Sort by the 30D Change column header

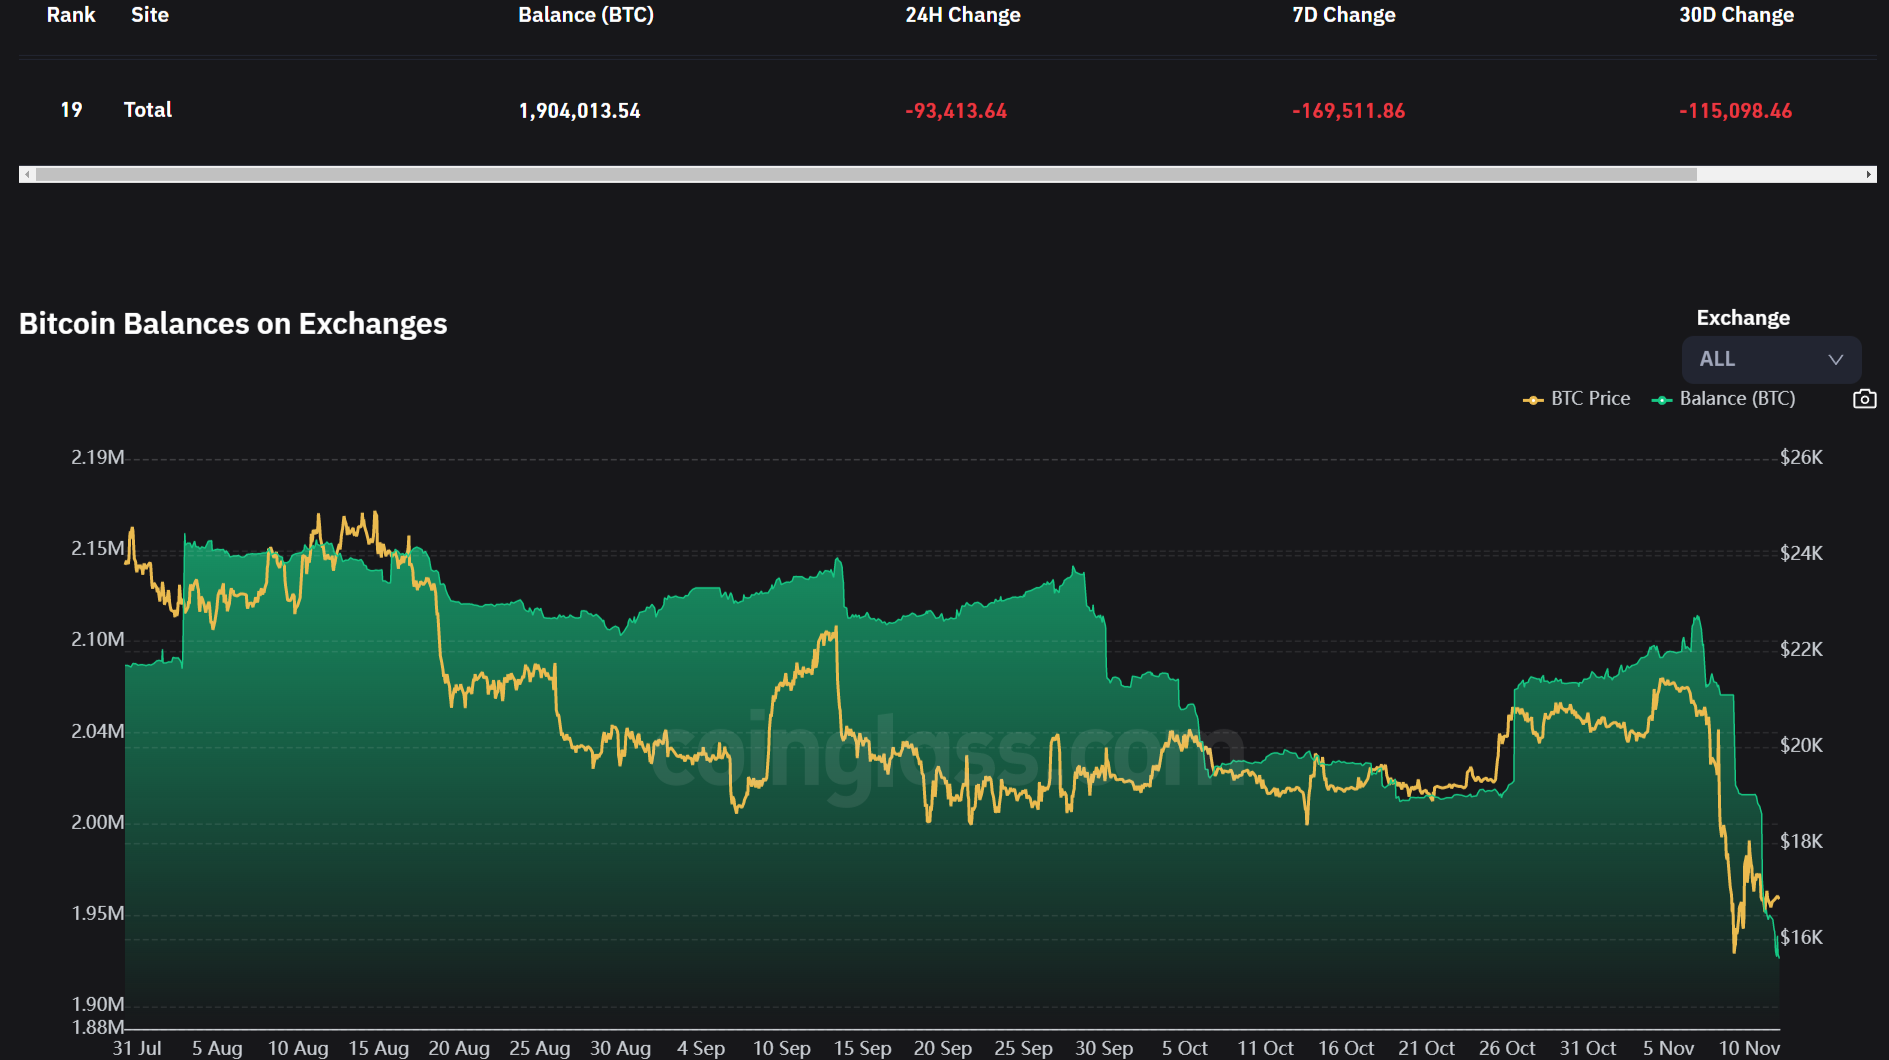pyautogui.click(x=1736, y=15)
